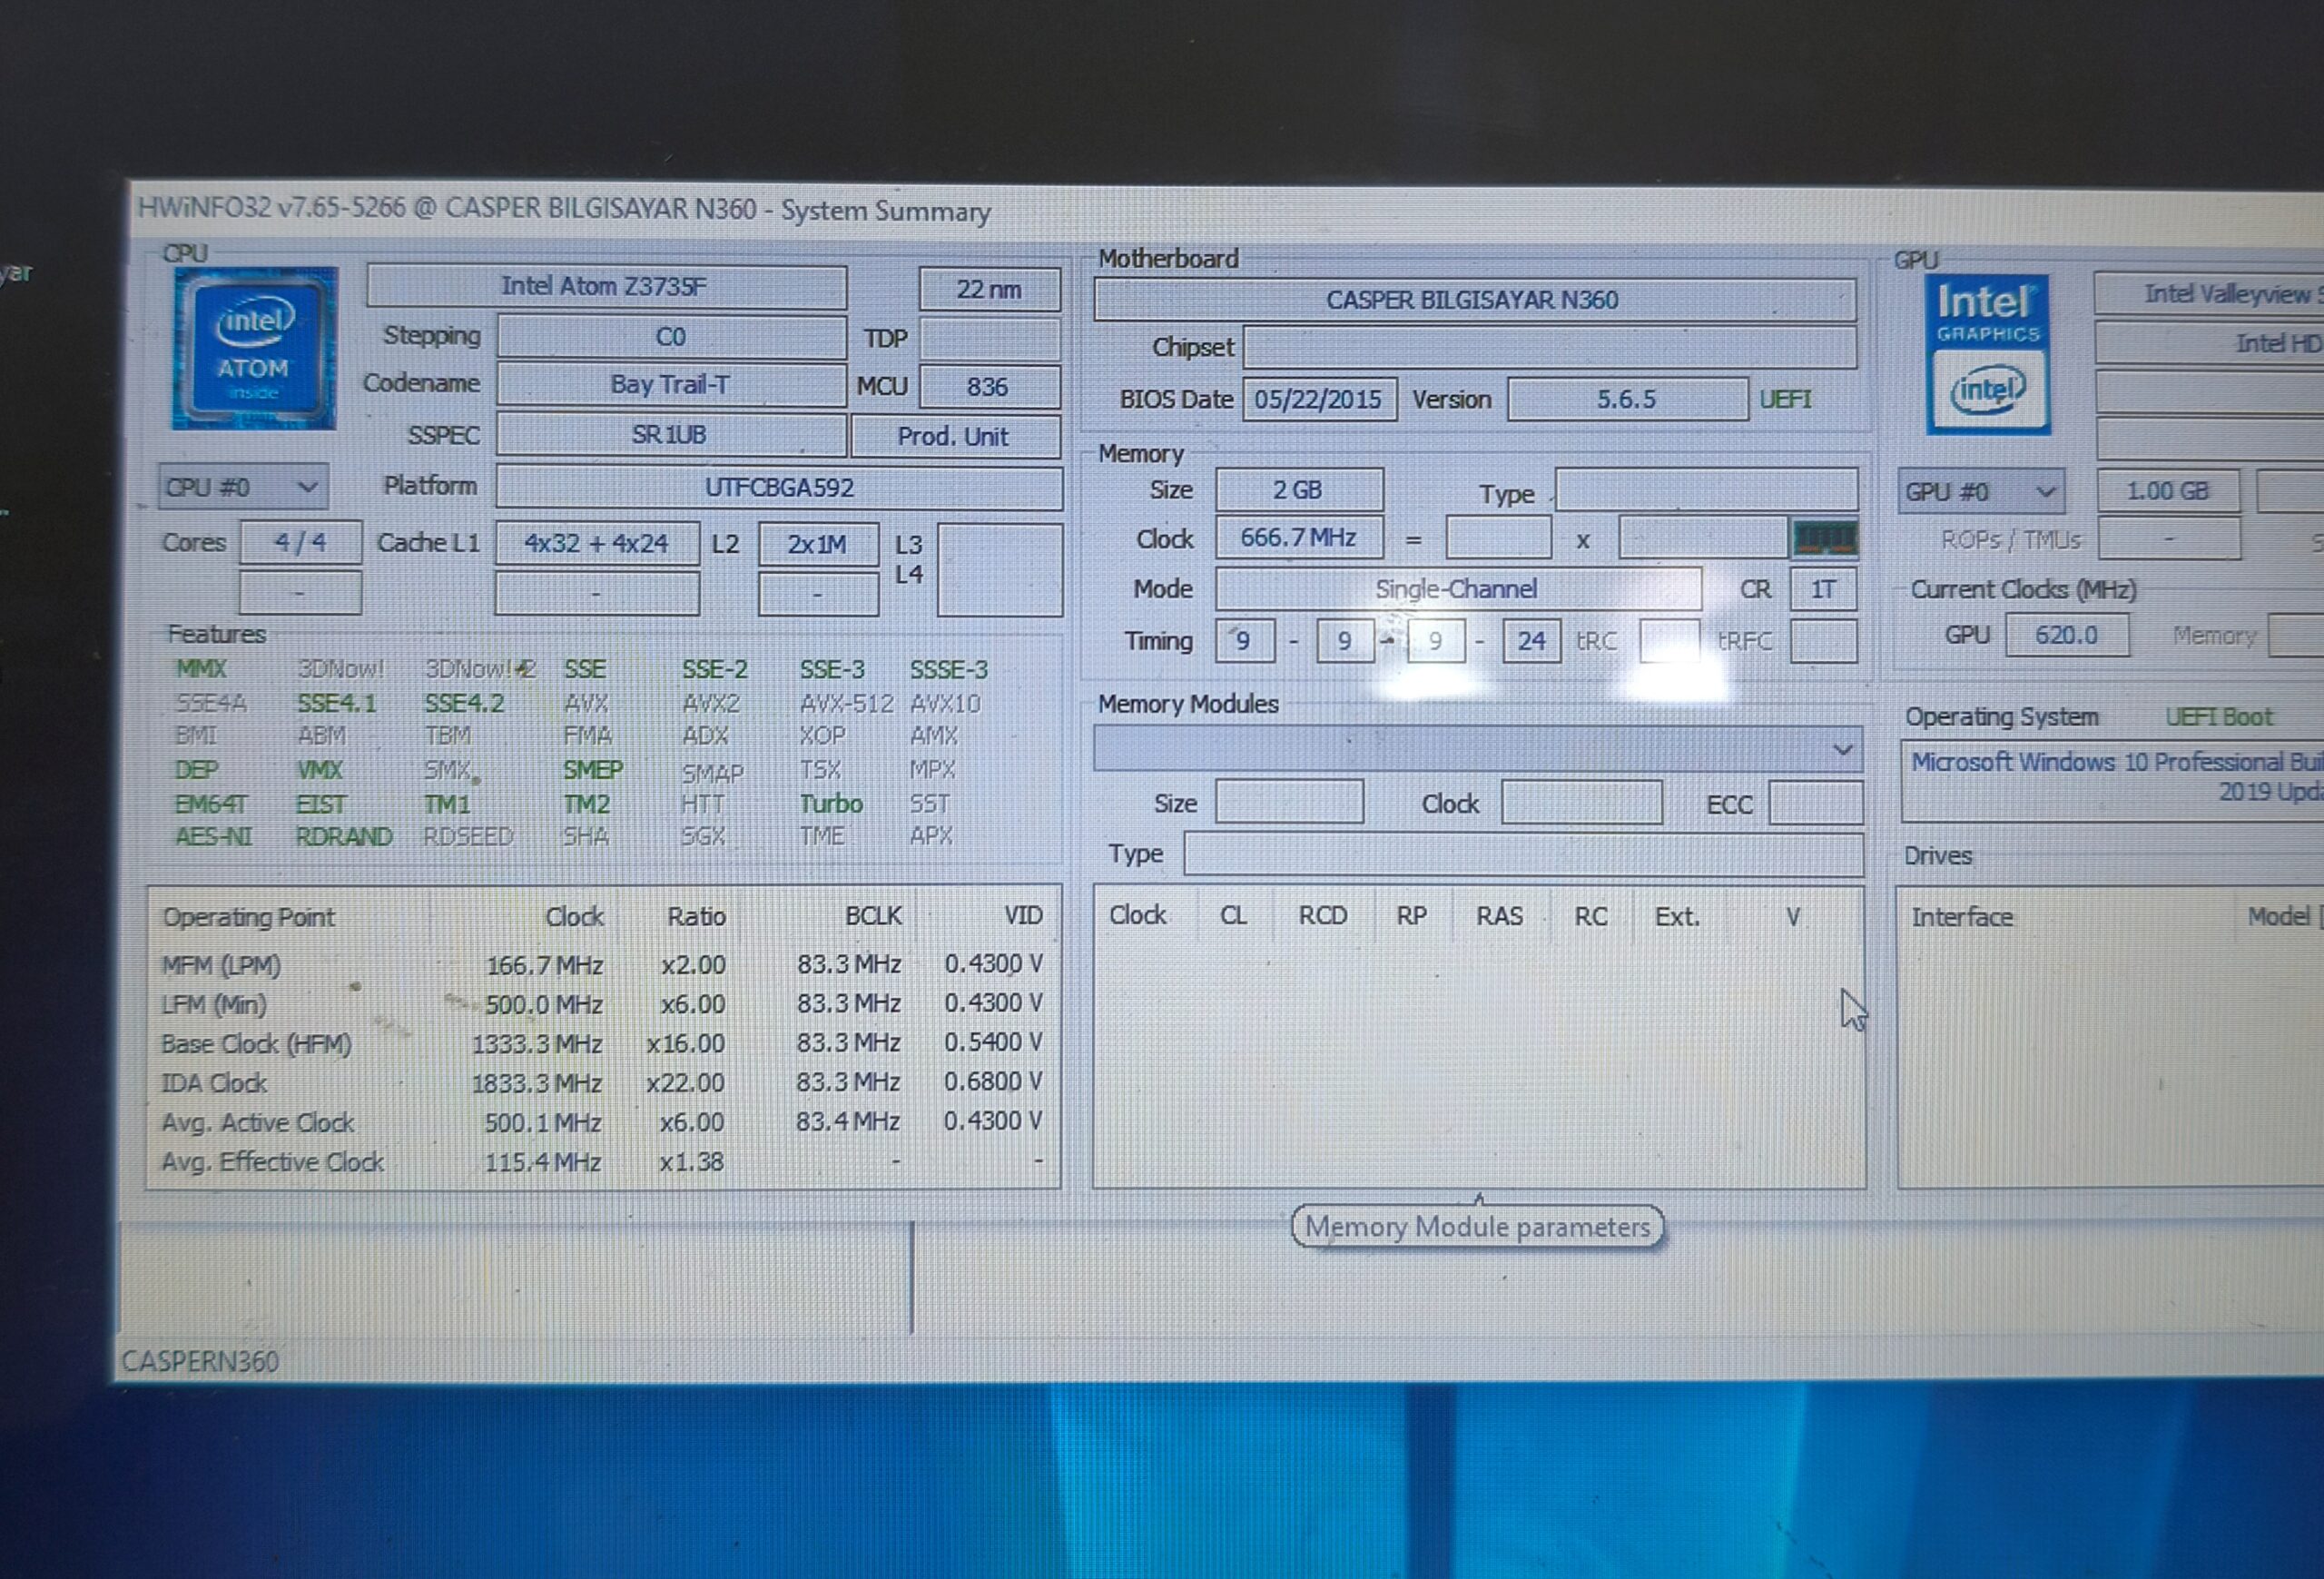
Task: Select the Bay Trail-T codename field
Action: coord(671,385)
